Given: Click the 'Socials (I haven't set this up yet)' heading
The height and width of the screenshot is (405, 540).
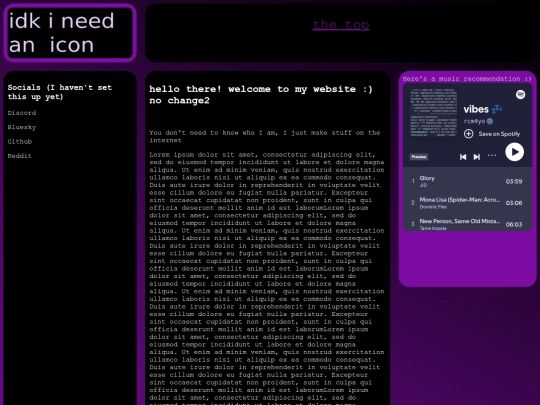Looking at the screenshot, I should [60, 92].
